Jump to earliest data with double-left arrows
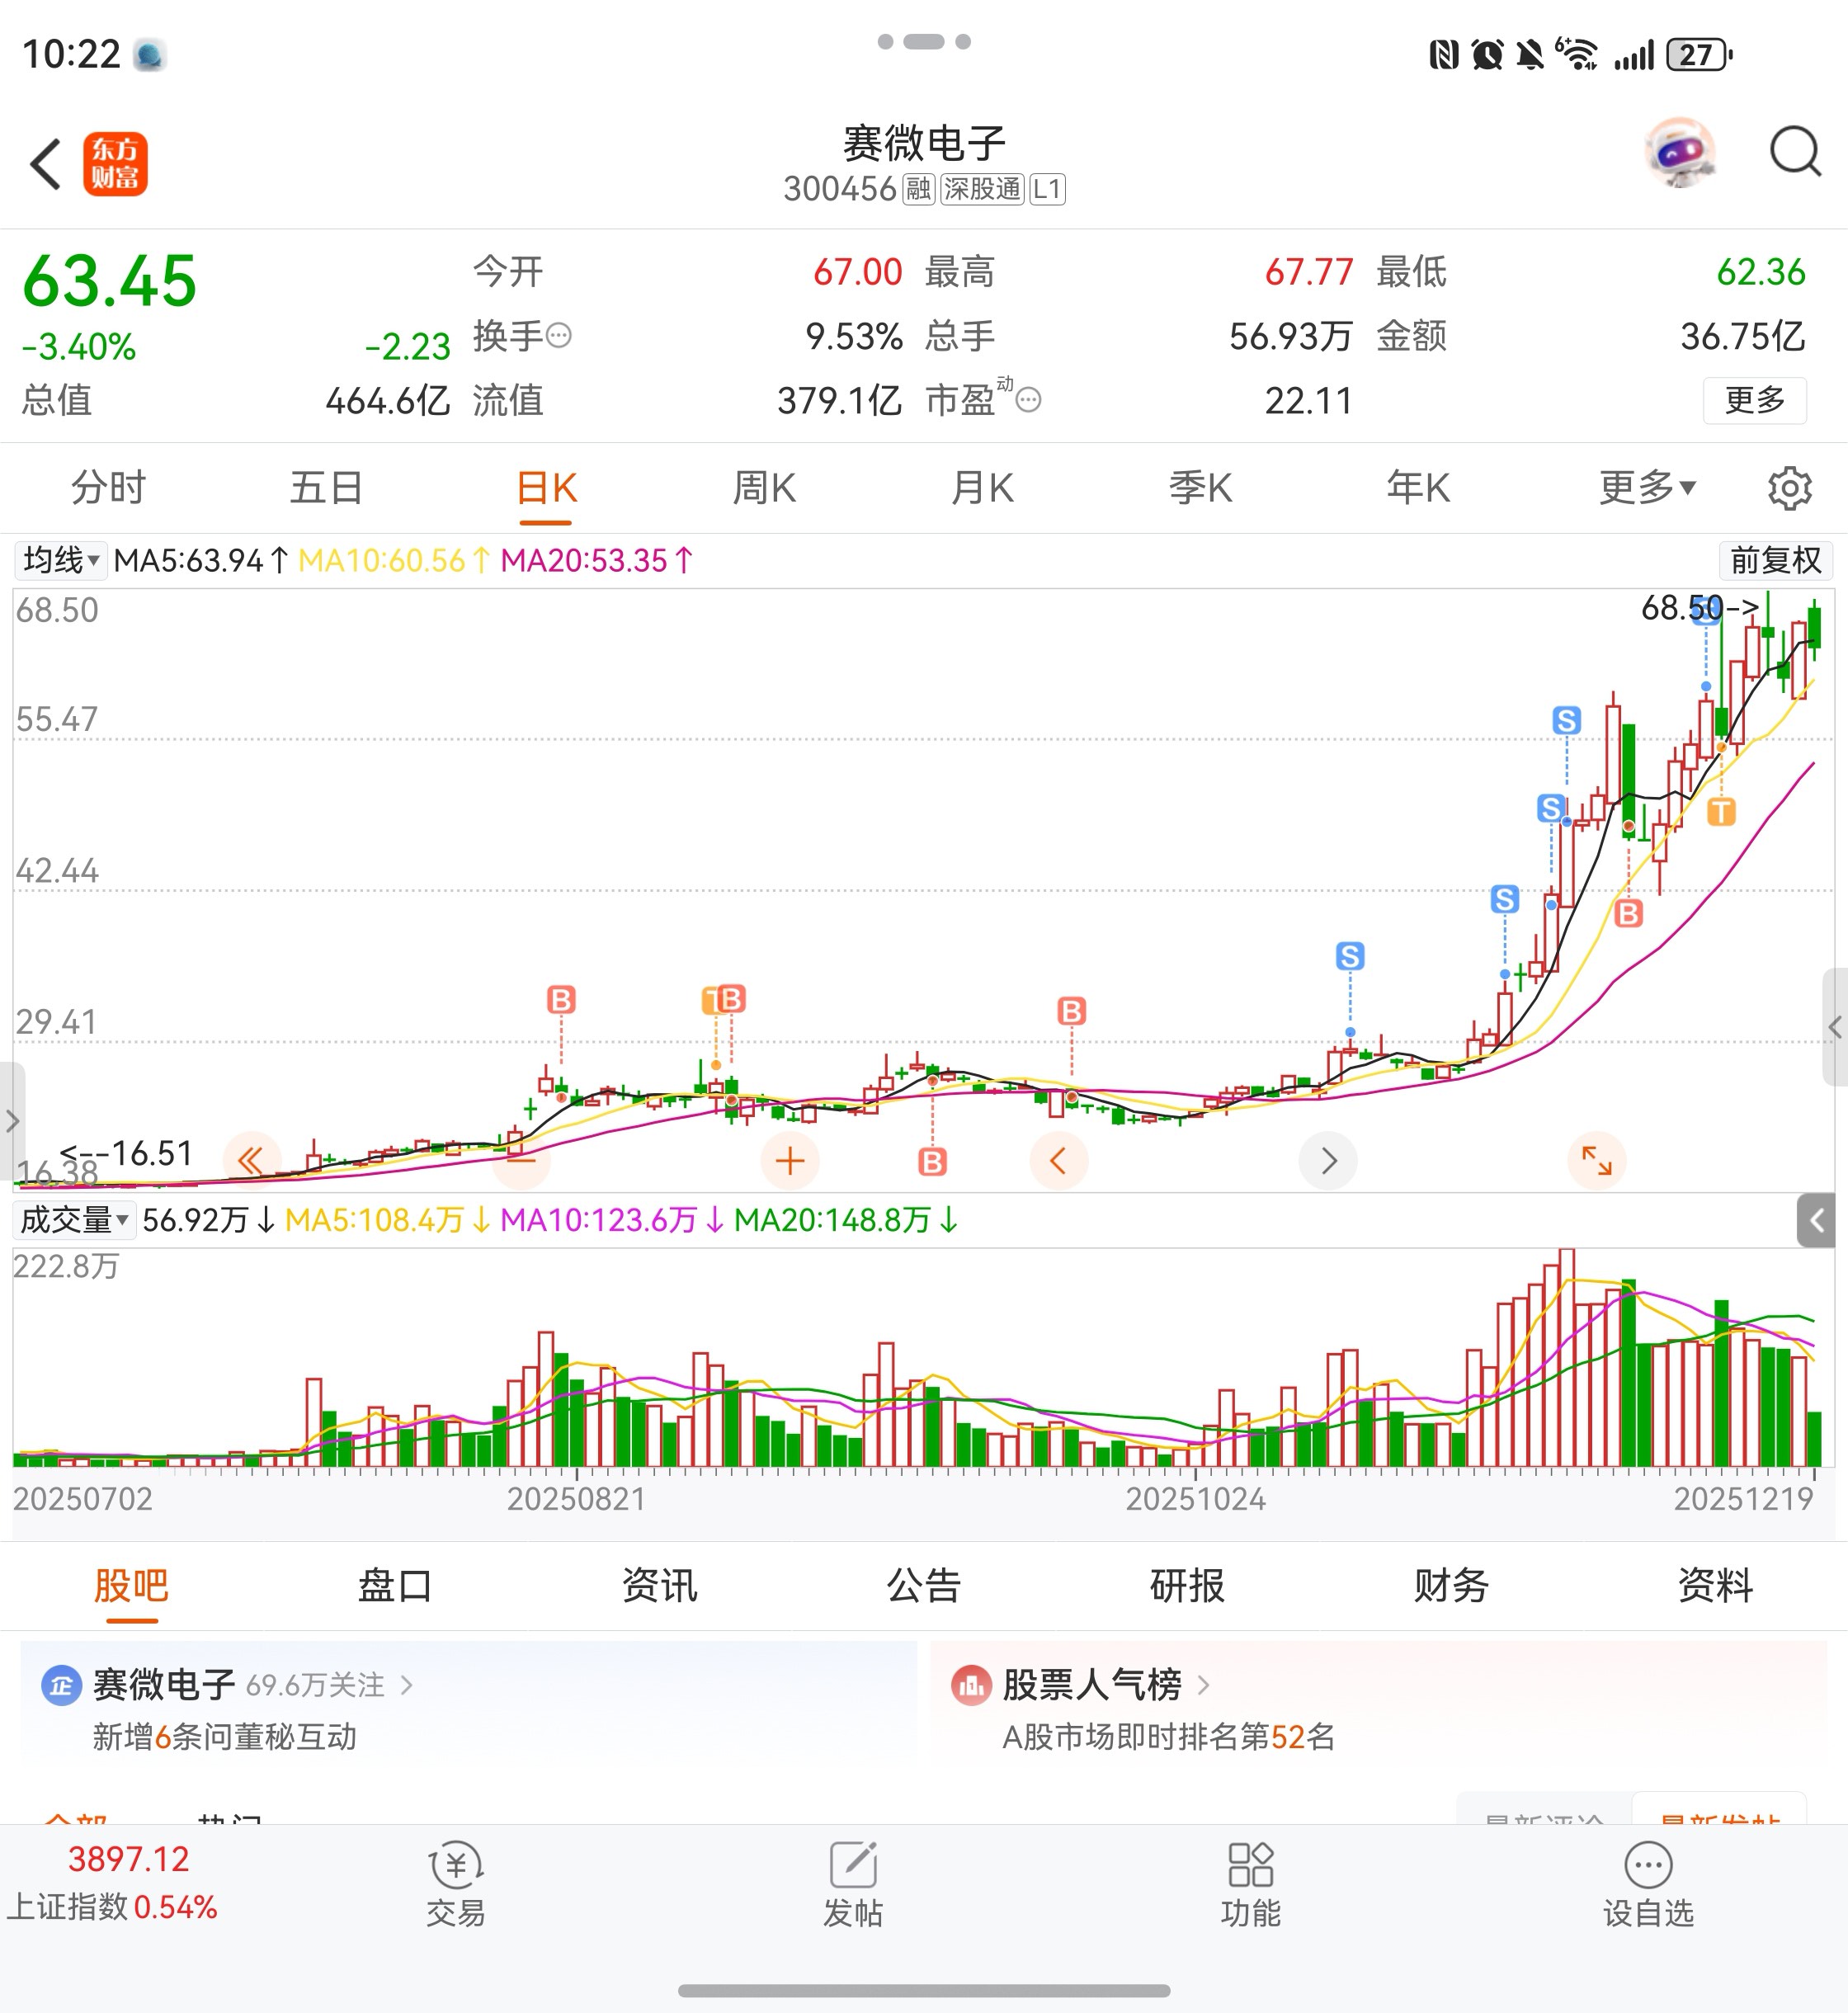 251,1160
